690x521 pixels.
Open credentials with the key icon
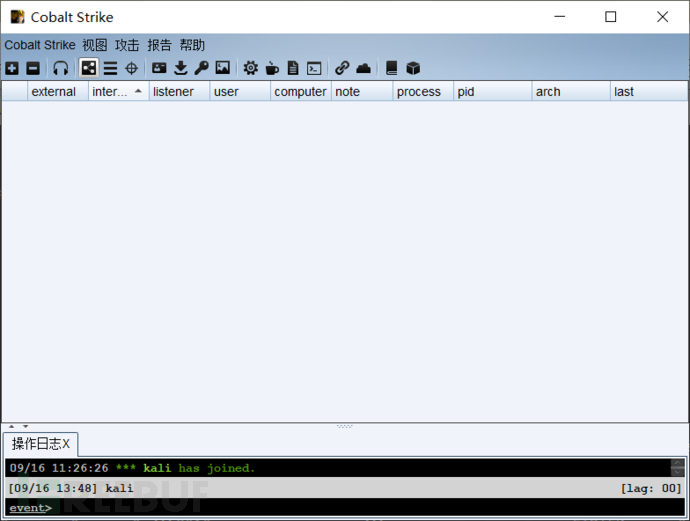[x=201, y=68]
